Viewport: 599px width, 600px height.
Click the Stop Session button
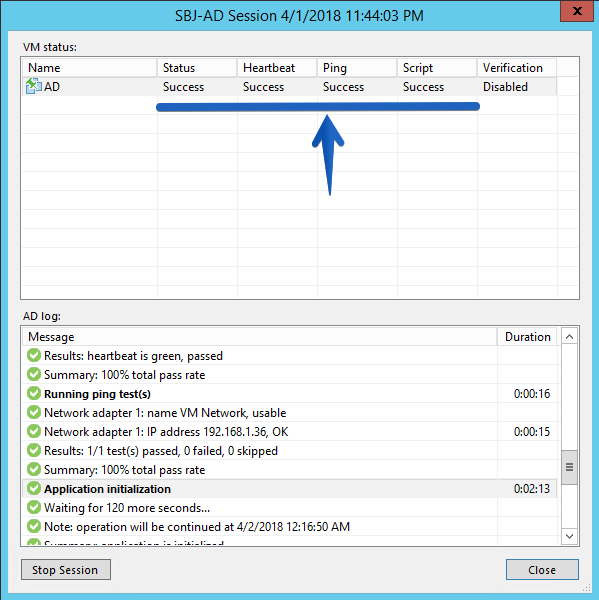click(x=66, y=570)
